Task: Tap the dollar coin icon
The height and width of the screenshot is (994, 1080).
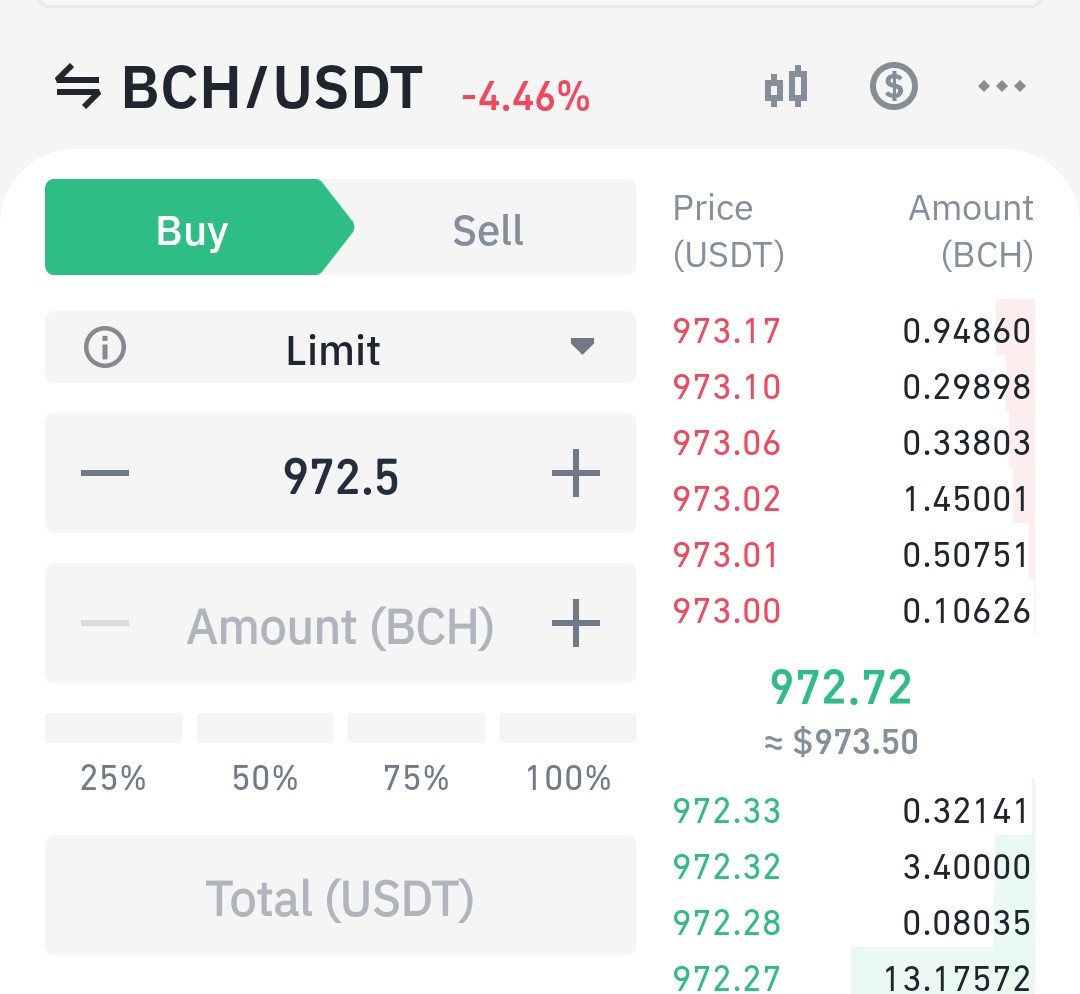Action: point(893,86)
